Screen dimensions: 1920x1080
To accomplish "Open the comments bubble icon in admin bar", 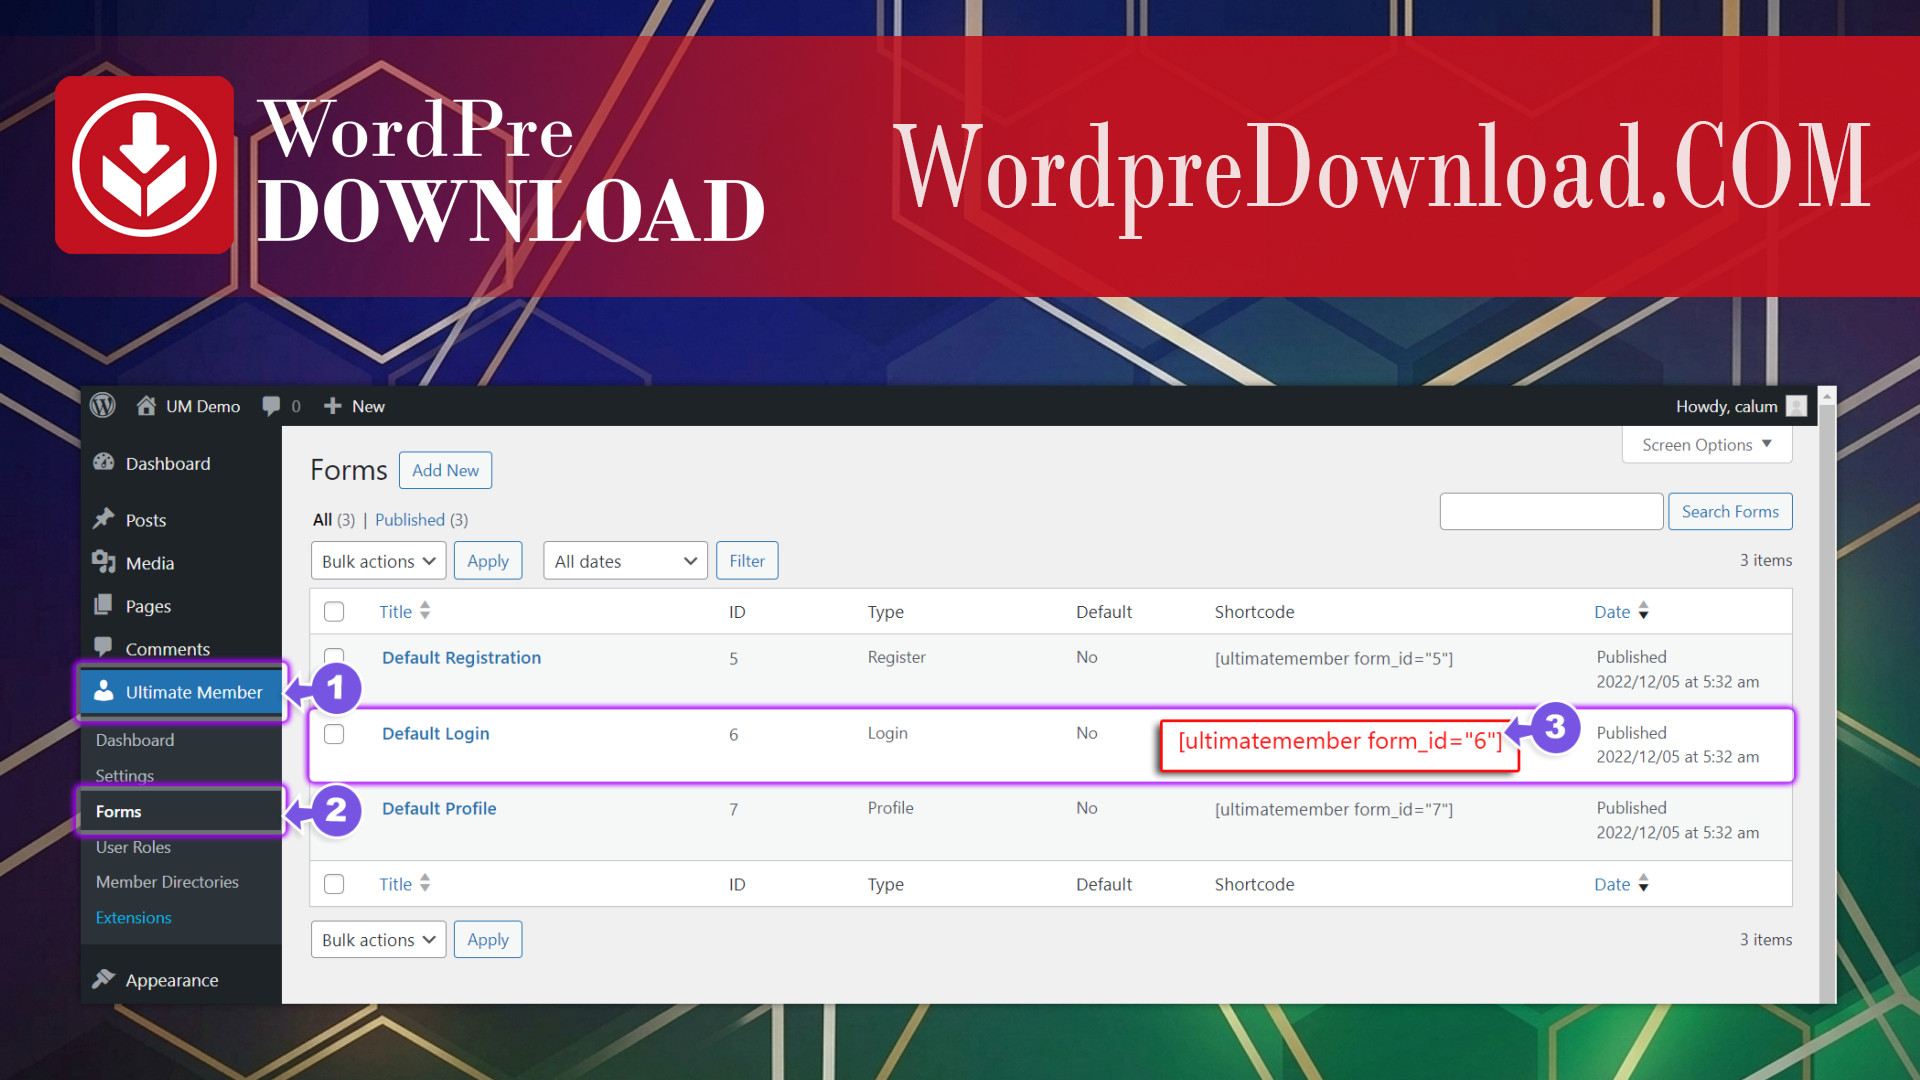I will click(x=271, y=406).
